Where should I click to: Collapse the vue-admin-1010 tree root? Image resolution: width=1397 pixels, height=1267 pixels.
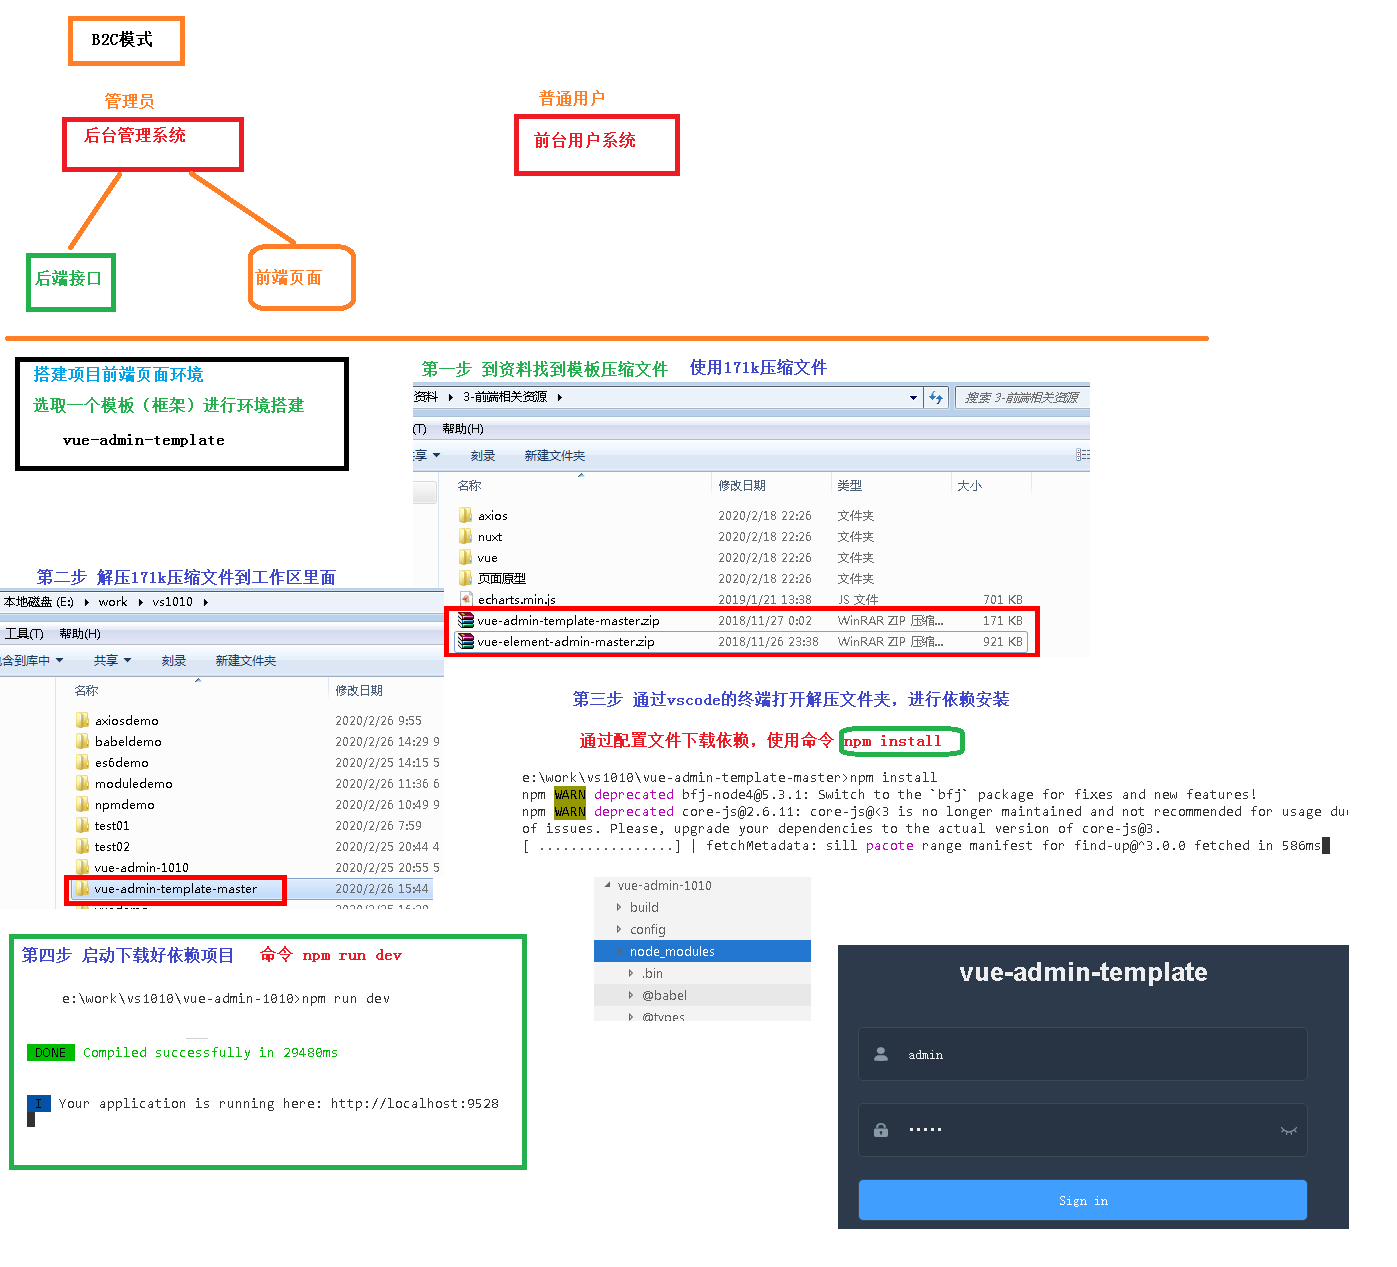tap(607, 885)
